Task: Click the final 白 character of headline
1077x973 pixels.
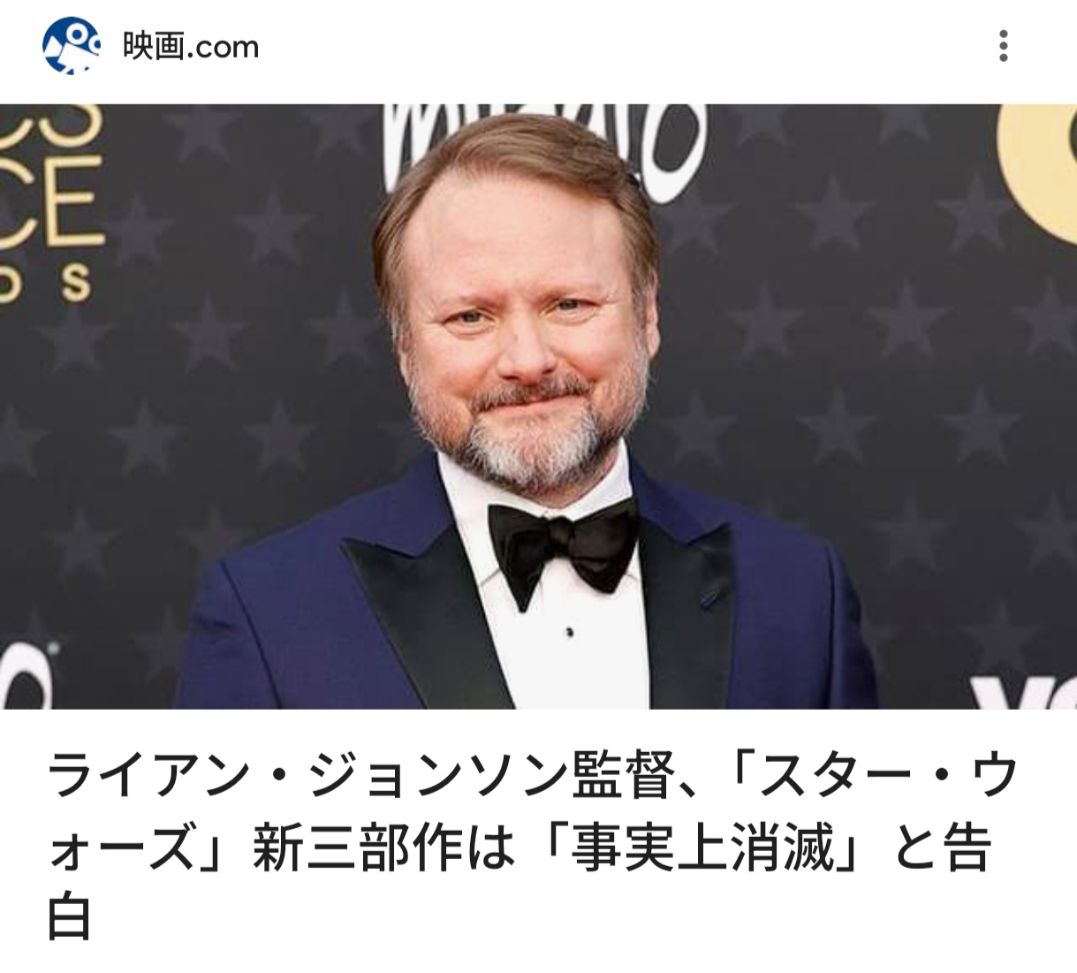Action: click(69, 919)
